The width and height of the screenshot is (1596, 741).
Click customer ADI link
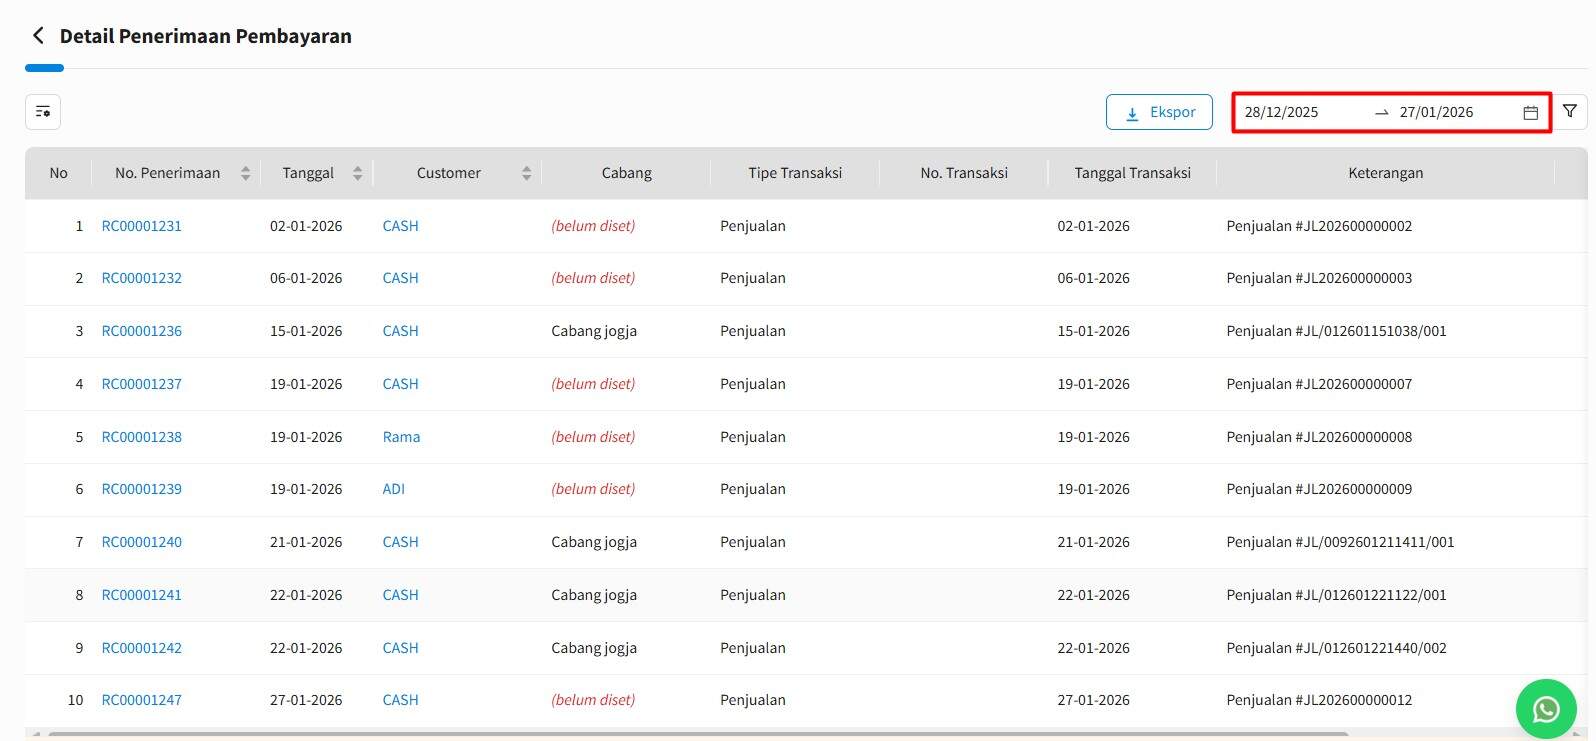(x=393, y=489)
